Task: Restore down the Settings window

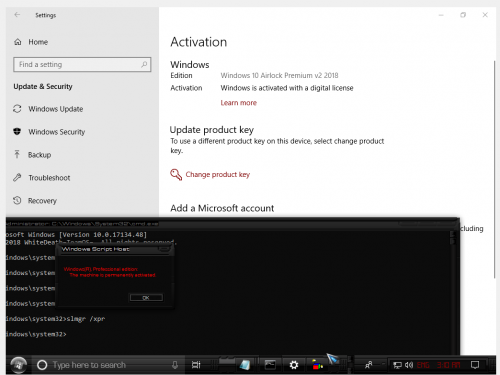Action: [463, 15]
